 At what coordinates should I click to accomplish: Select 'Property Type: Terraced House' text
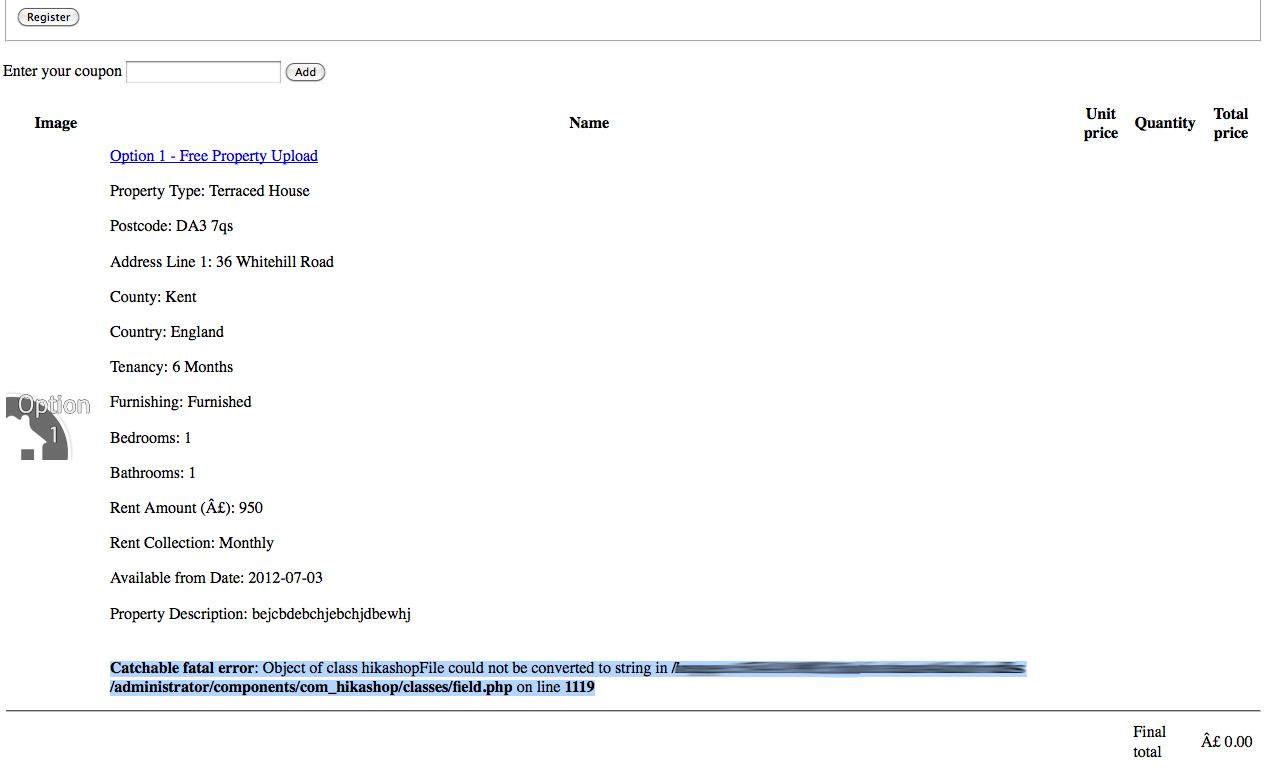(x=210, y=191)
